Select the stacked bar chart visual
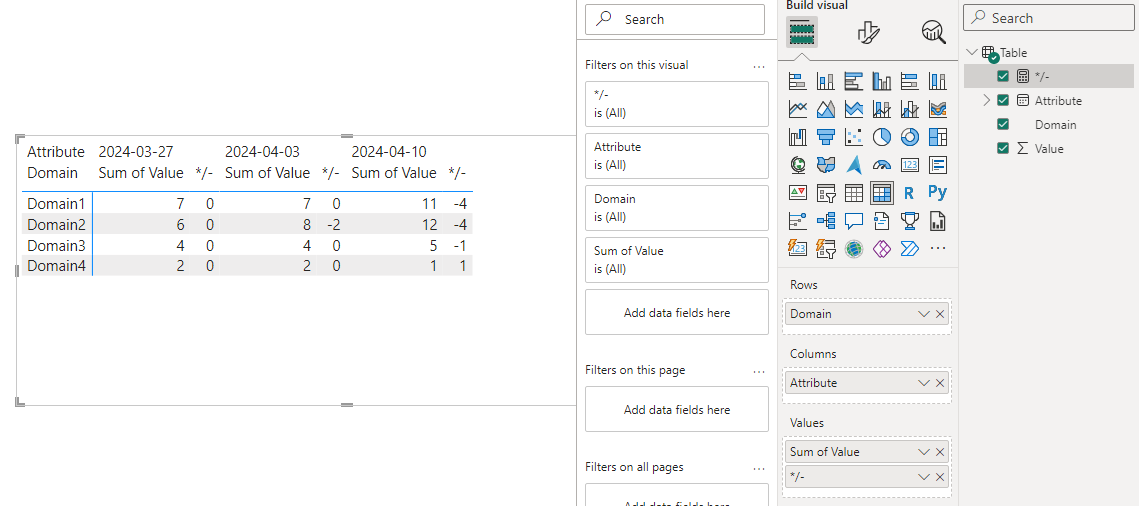The image size is (1139, 506). tap(798, 81)
